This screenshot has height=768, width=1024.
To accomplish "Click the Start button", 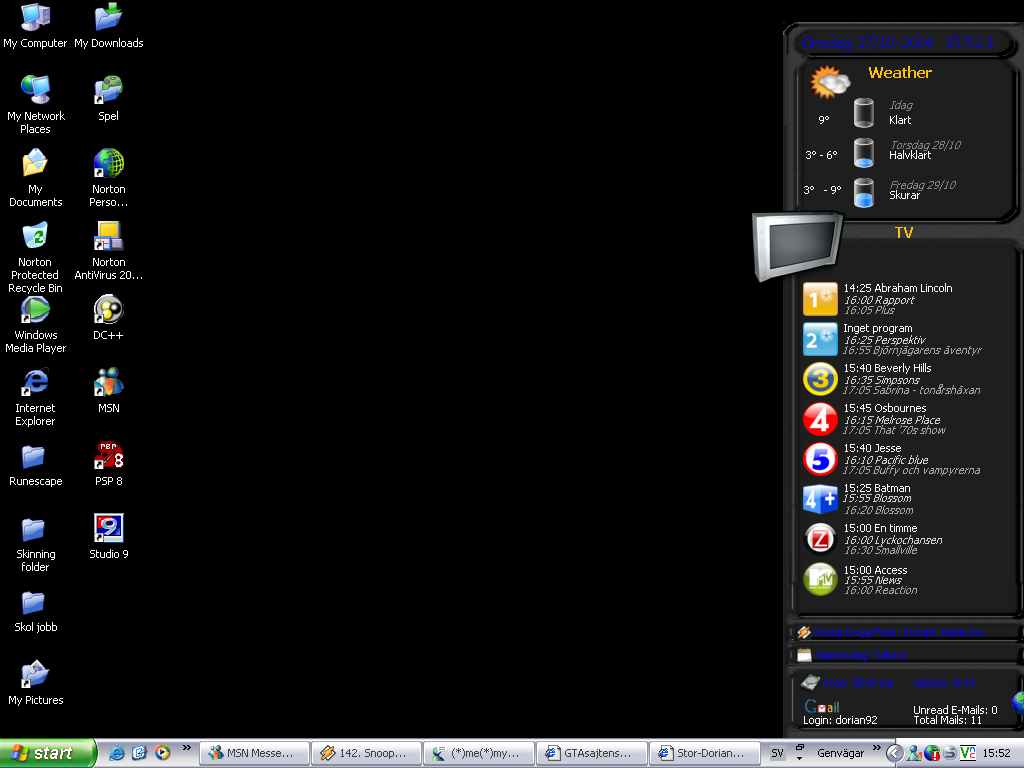I will pos(47,753).
